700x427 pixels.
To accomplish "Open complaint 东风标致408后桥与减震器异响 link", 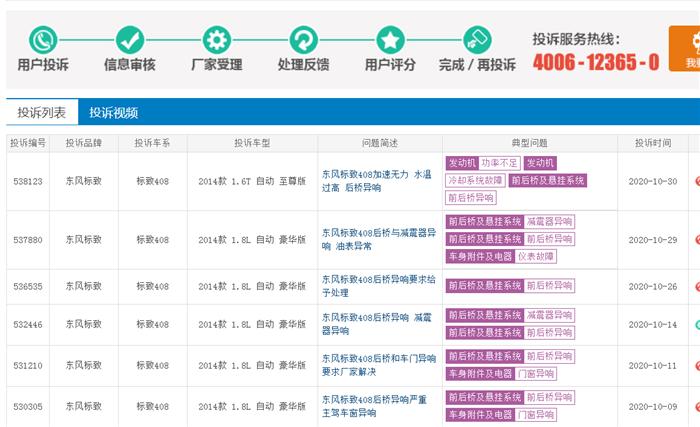I will 379,239.
